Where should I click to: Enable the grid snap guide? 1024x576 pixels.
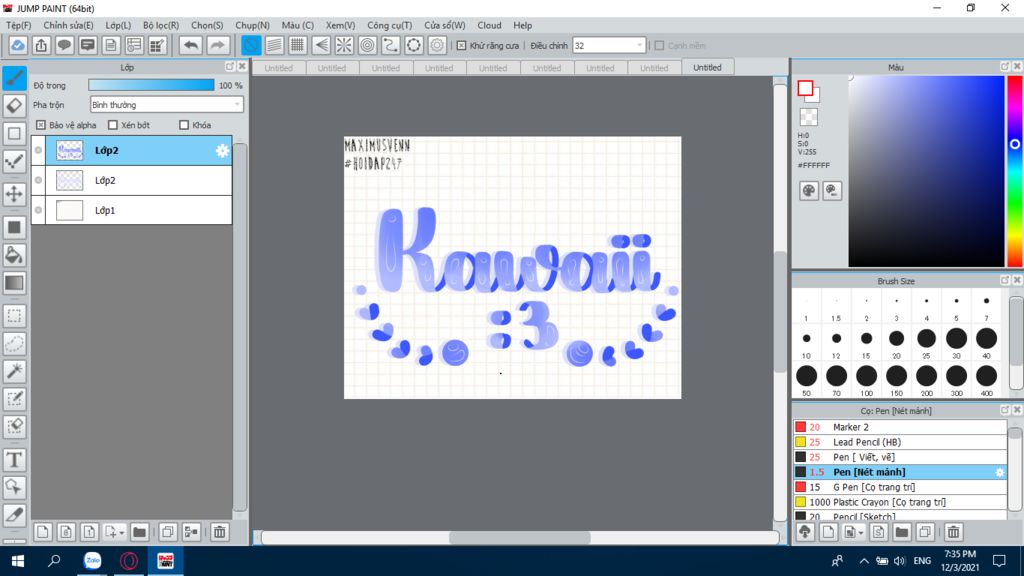tap(297, 45)
